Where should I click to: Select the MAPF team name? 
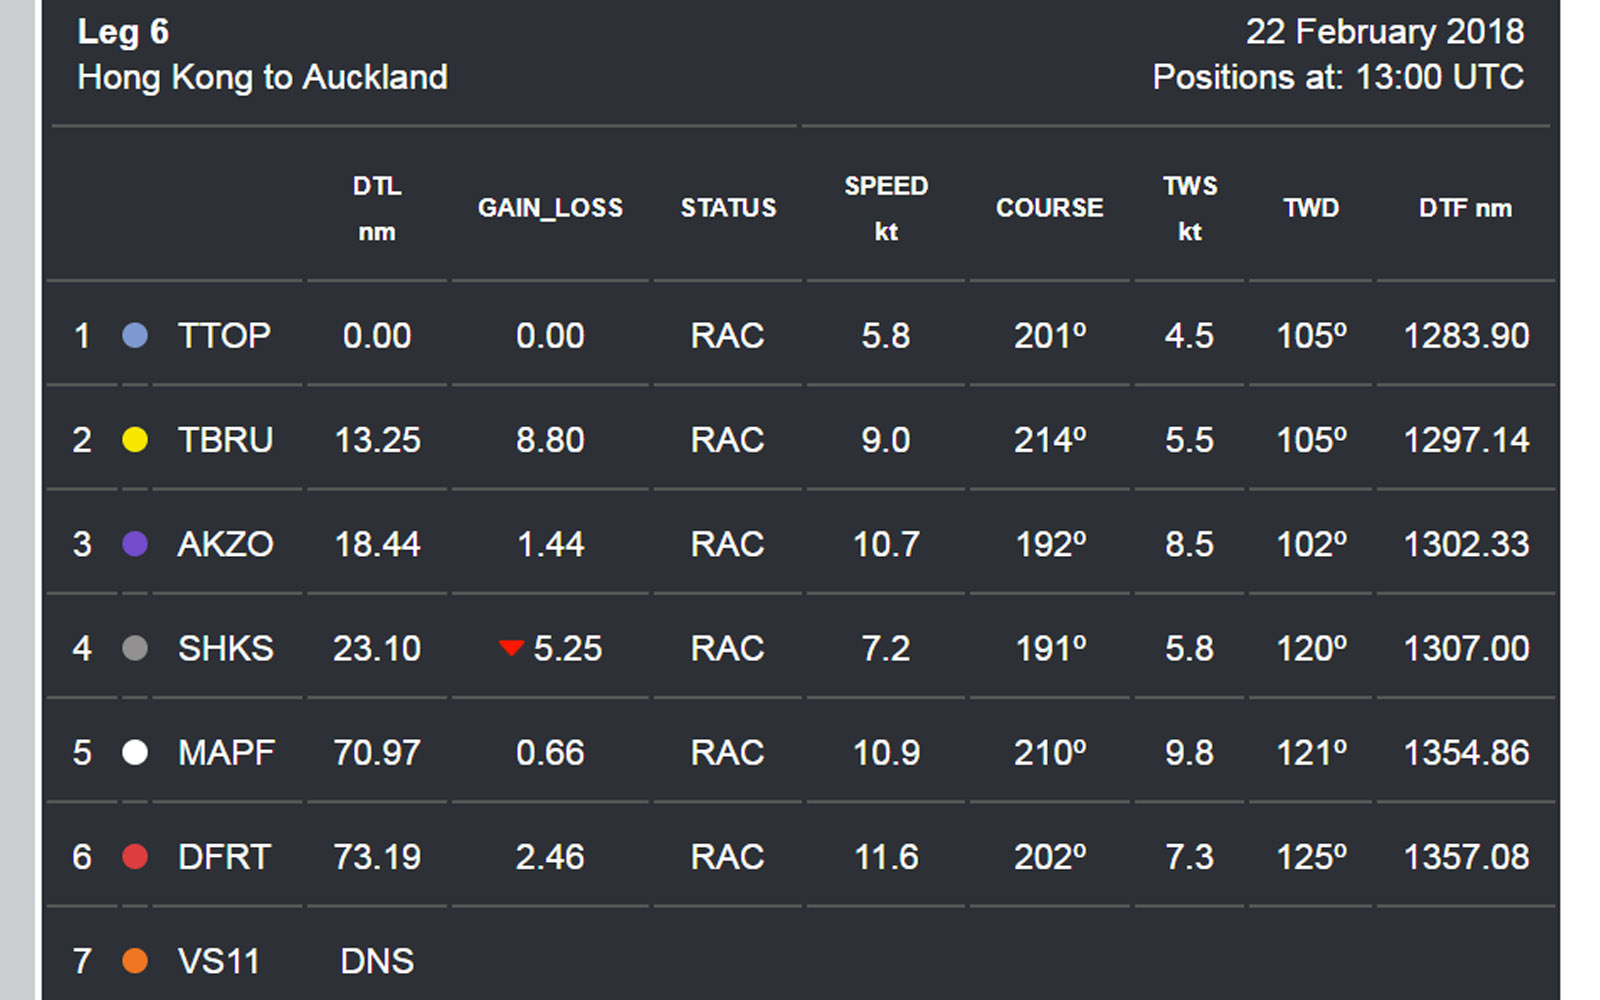click(226, 752)
